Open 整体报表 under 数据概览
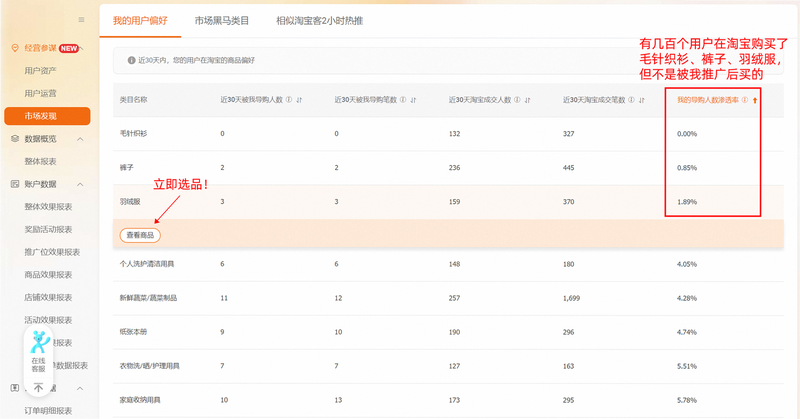Image resolution: width=800 pixels, height=419 pixels. click(x=40, y=161)
